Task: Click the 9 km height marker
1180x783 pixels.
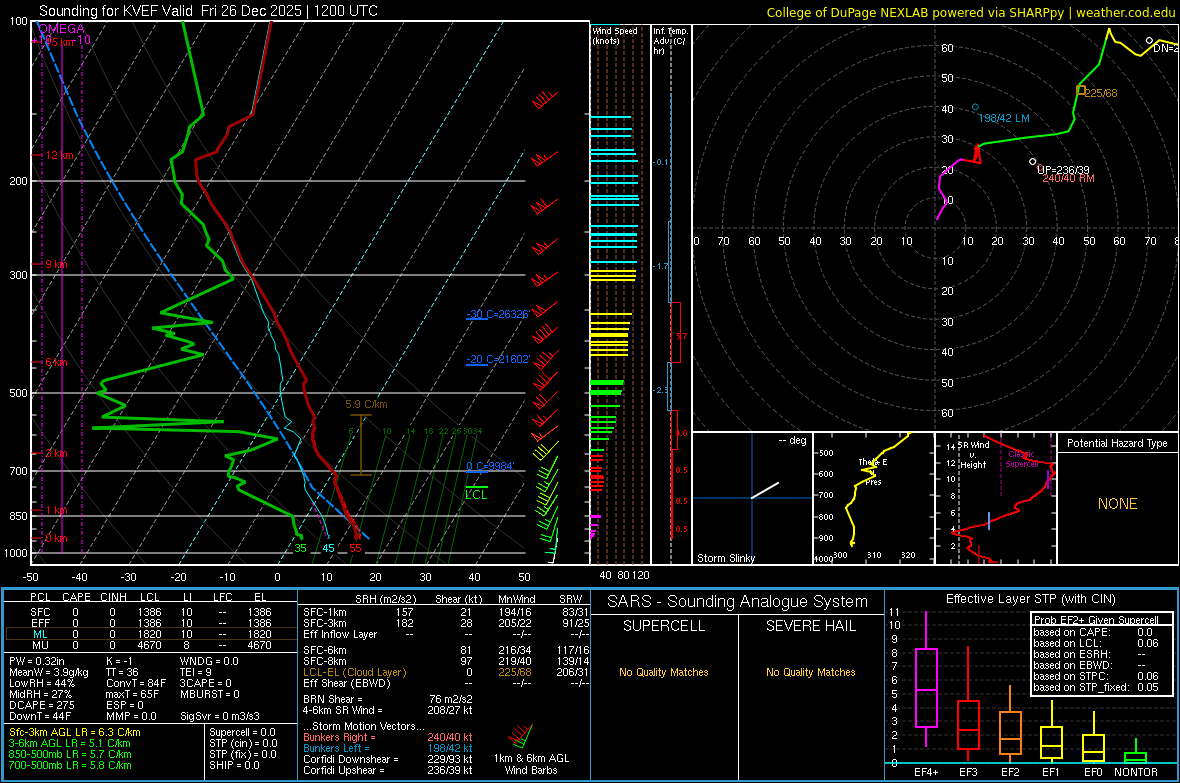Action: 56,264
